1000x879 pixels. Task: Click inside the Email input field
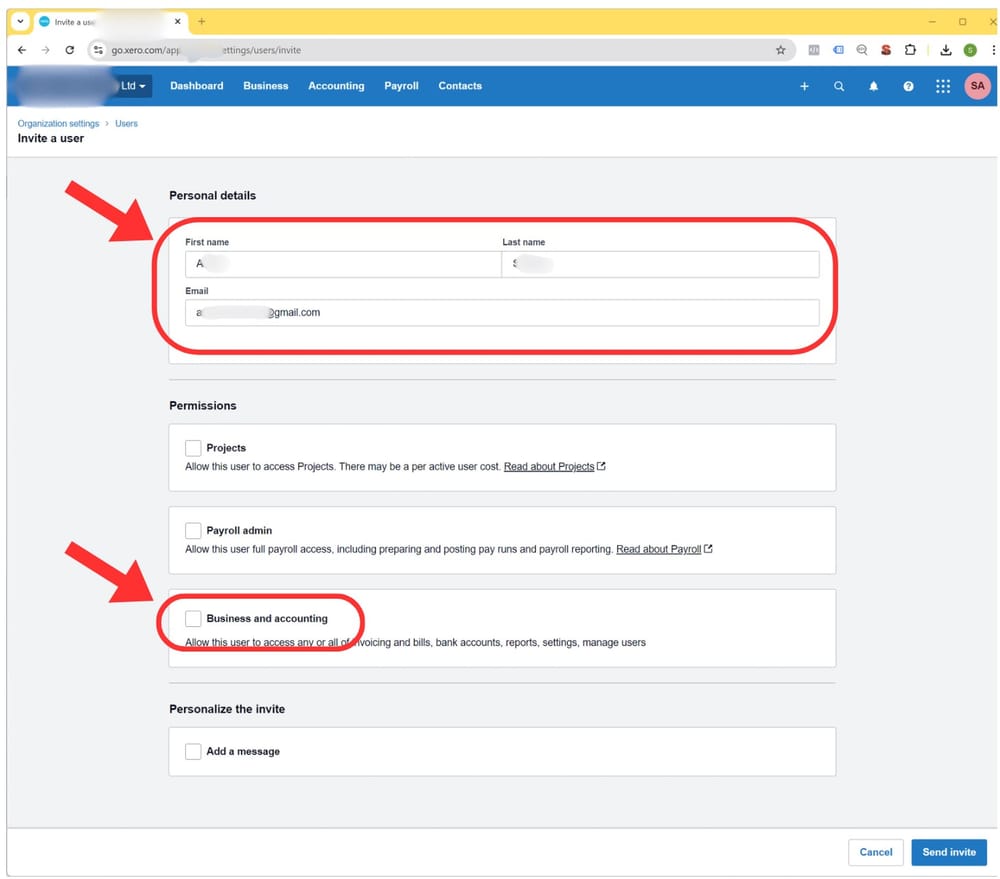coord(500,312)
